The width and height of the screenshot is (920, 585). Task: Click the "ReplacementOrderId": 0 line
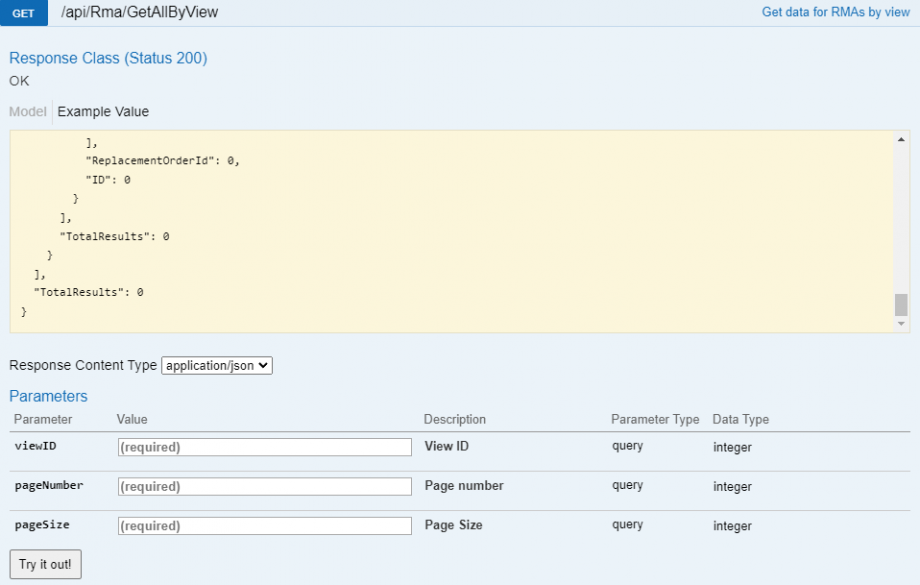[x=163, y=161]
